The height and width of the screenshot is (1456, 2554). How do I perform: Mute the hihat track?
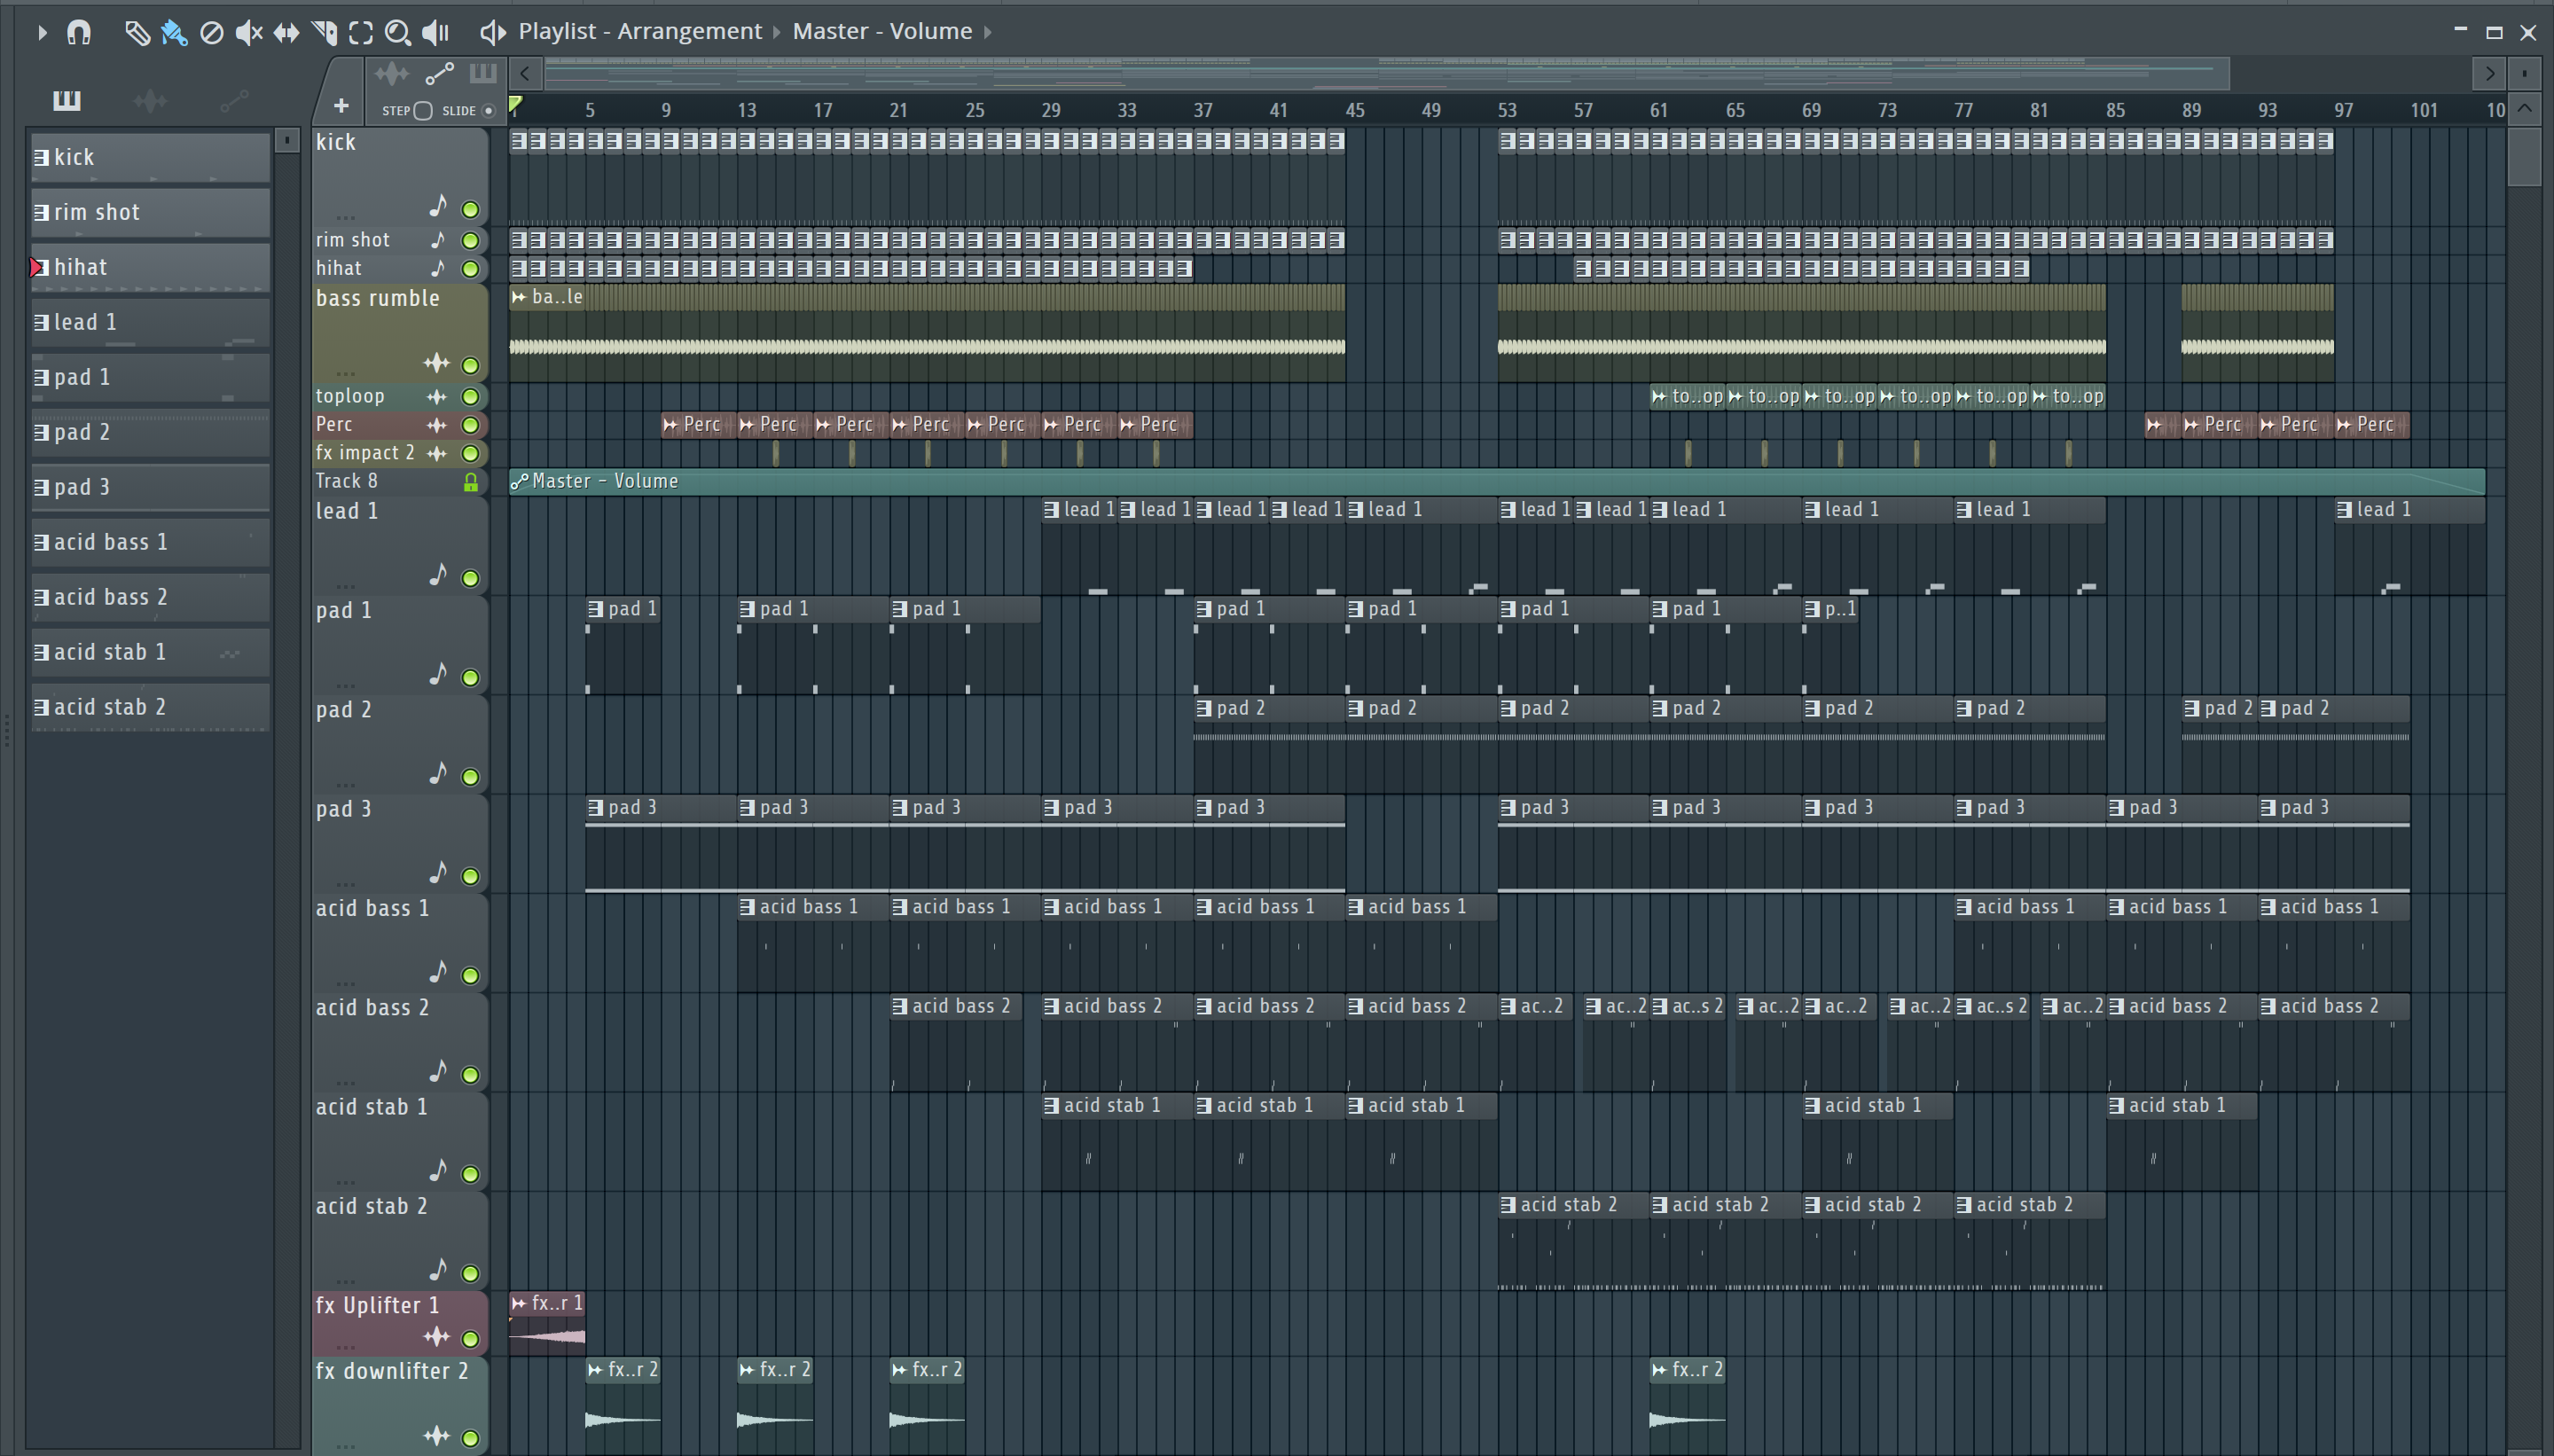[470, 268]
